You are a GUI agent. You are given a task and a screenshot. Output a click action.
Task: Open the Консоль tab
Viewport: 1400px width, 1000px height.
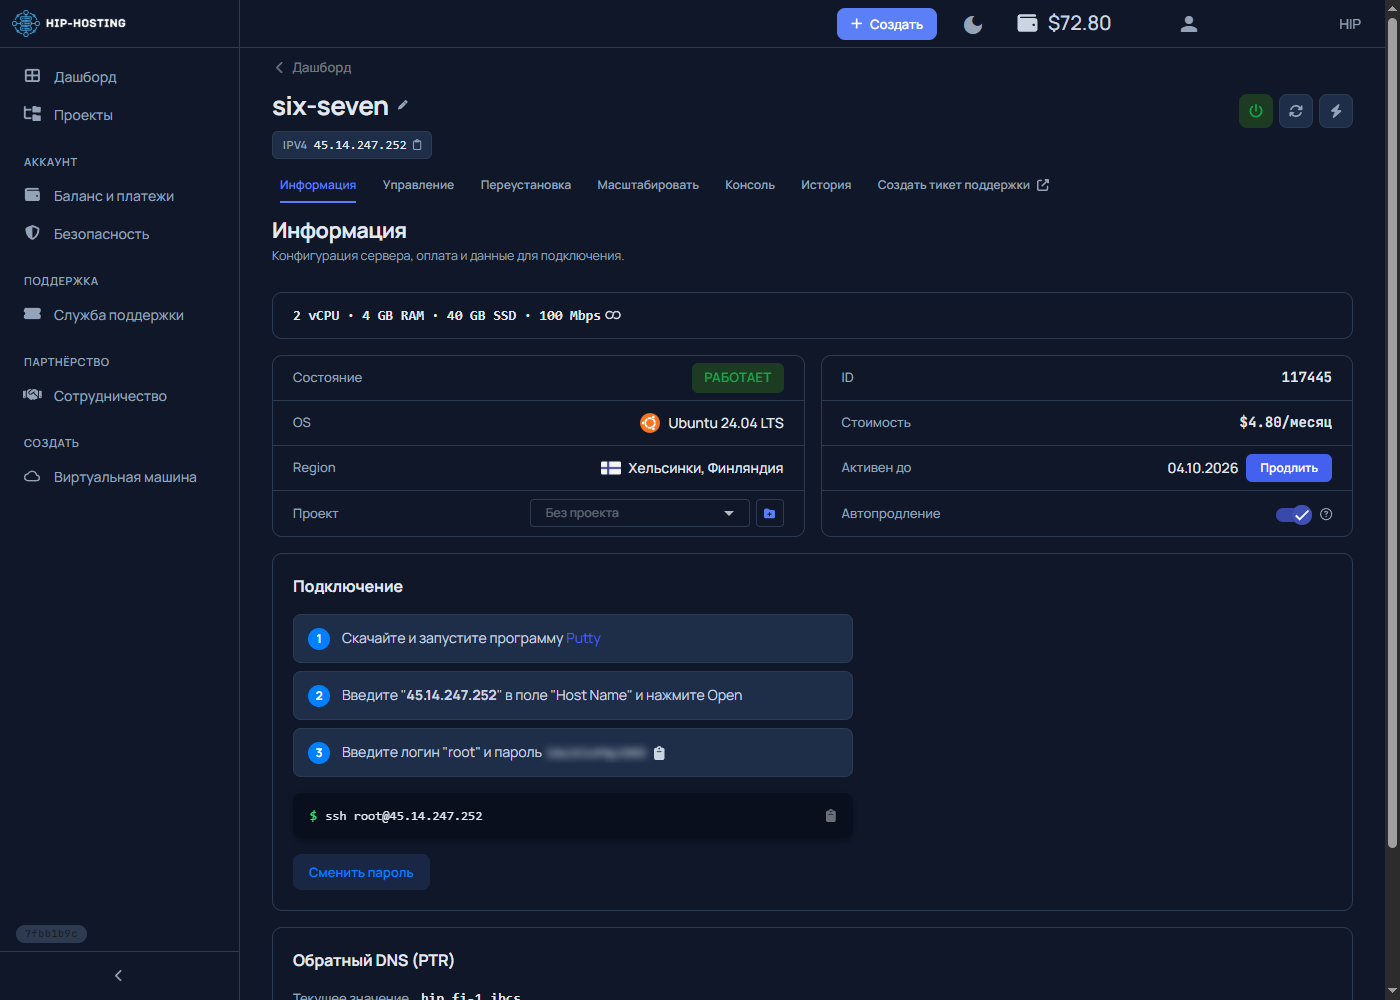[750, 185]
